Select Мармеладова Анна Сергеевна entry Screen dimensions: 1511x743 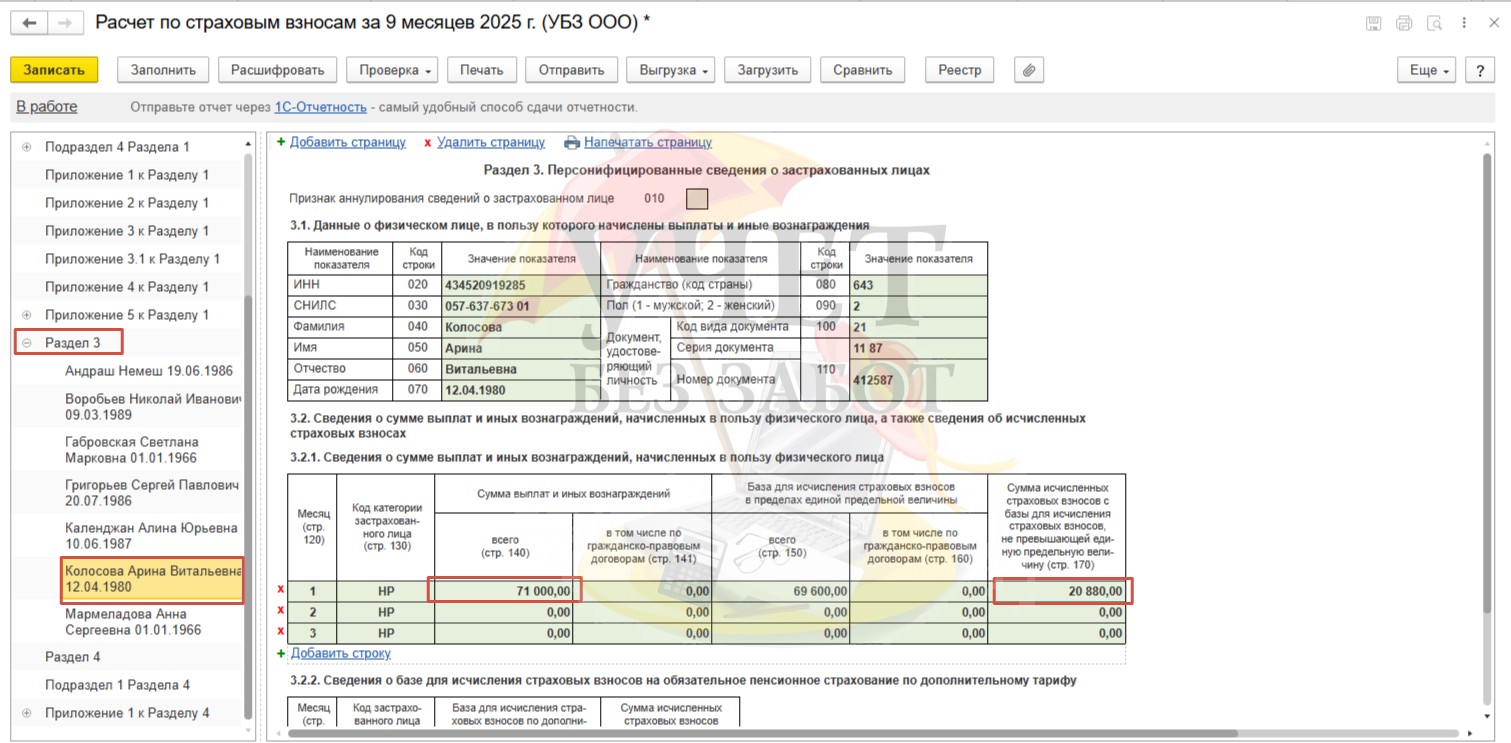click(133, 622)
